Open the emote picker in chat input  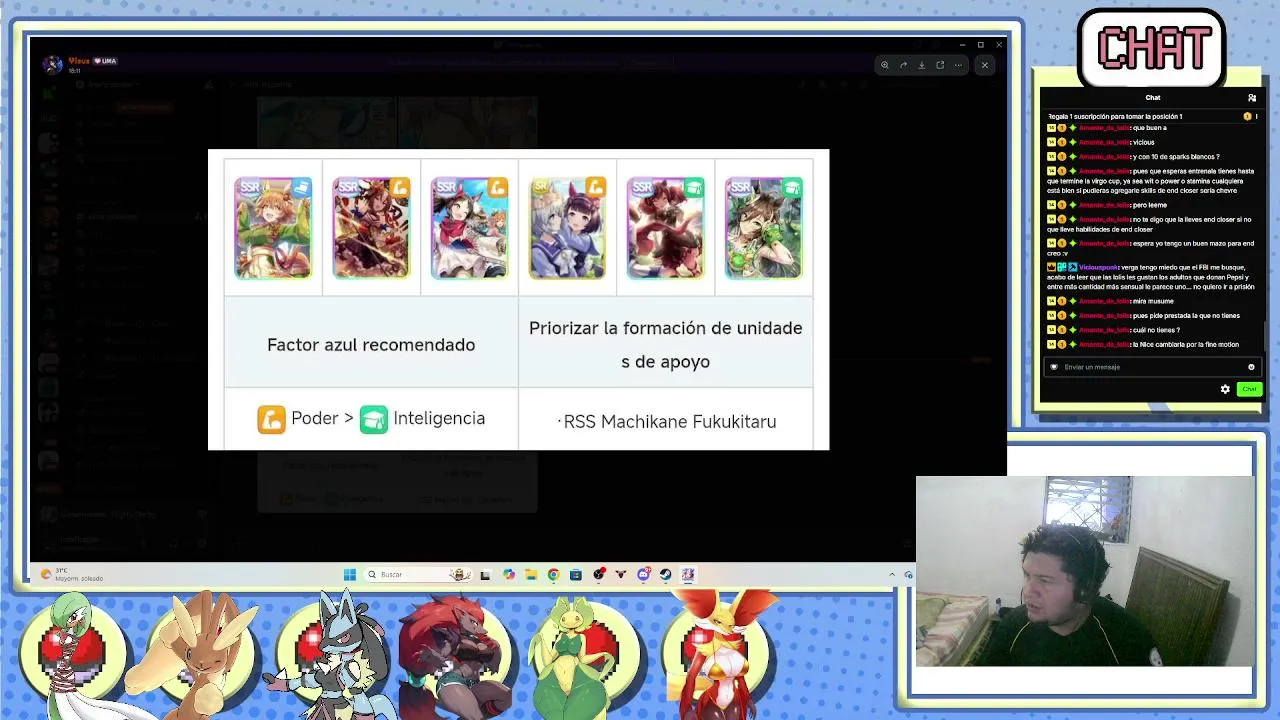click(1251, 367)
